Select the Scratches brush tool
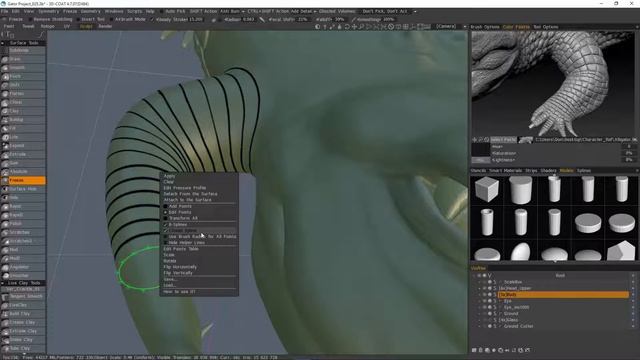The height and width of the screenshot is (360, 640). (x=23, y=232)
